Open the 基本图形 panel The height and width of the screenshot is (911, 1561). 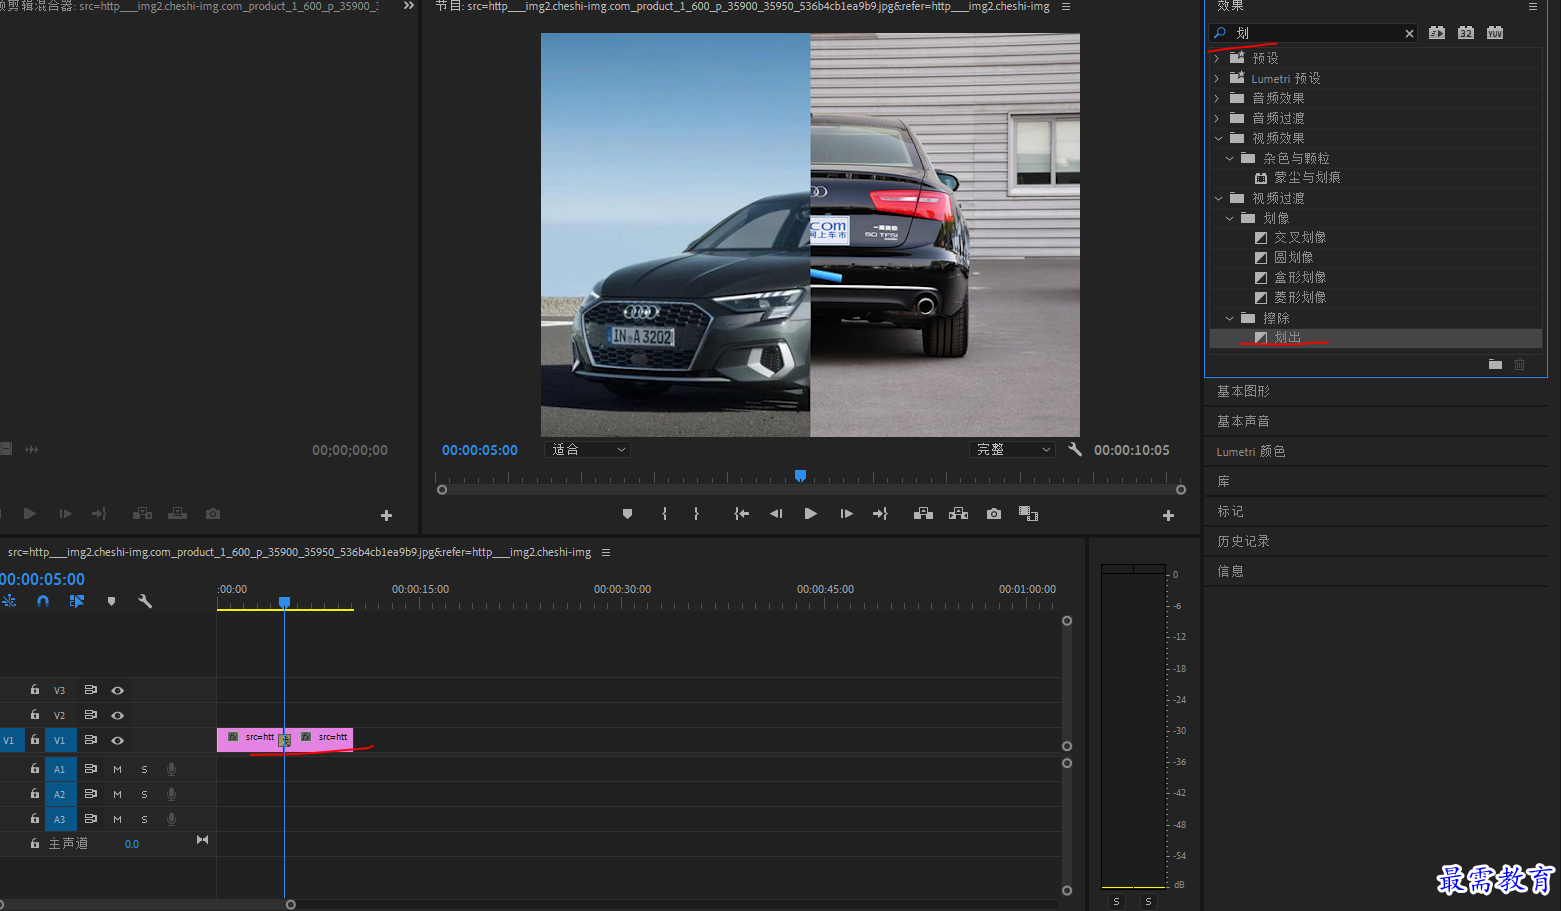coord(1243,391)
